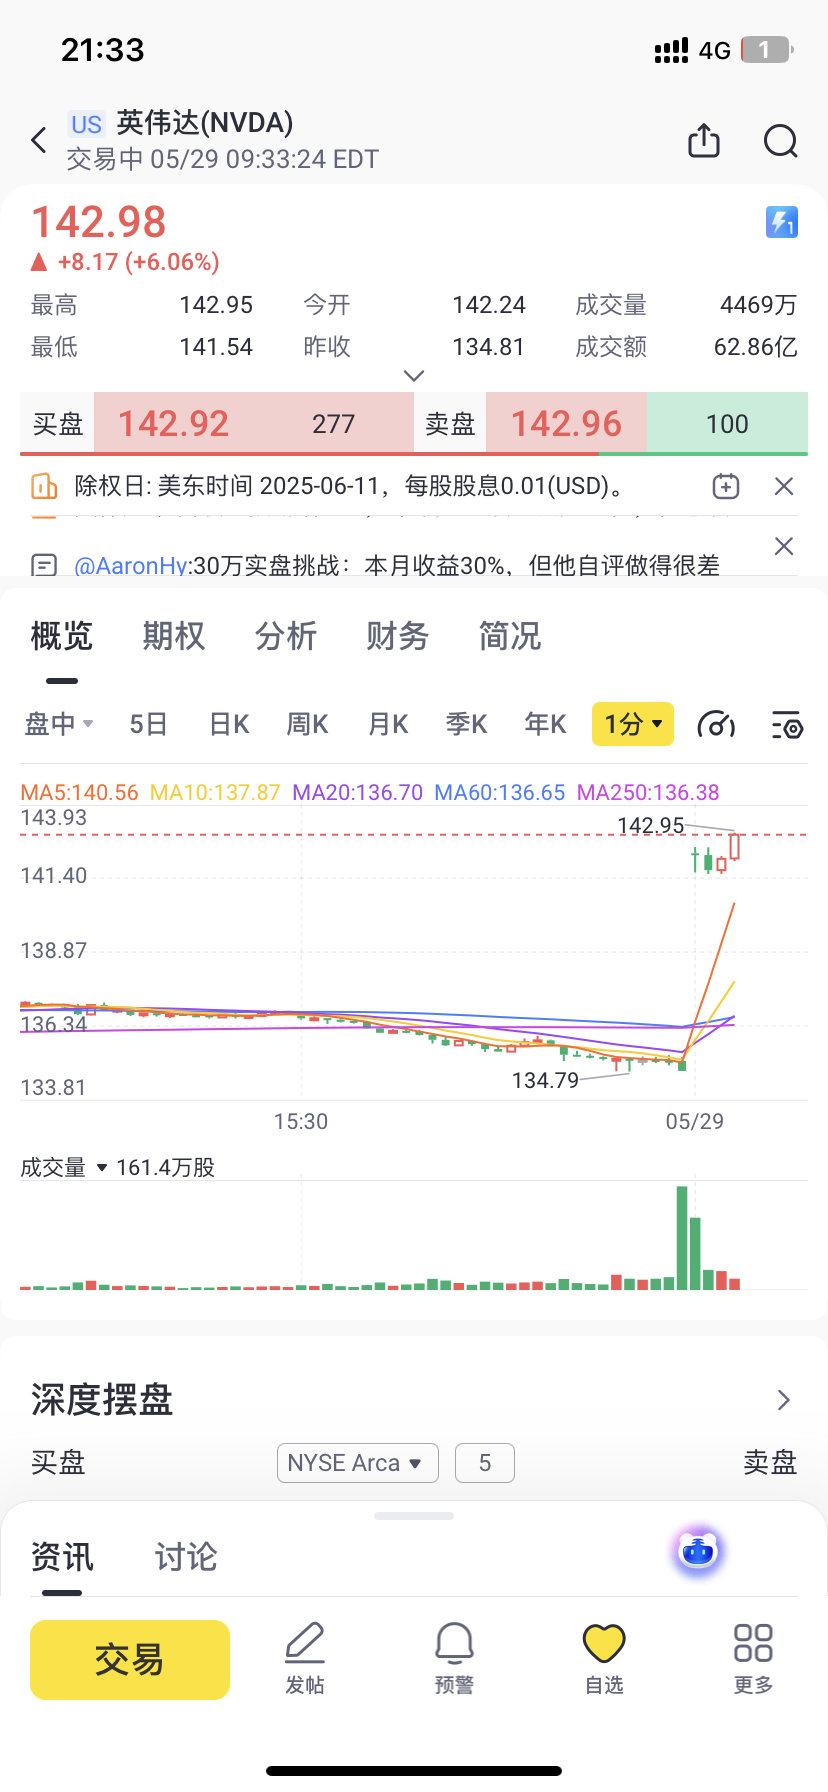Tap the blue robot assistant icon
828x1792 pixels.
698,1552
